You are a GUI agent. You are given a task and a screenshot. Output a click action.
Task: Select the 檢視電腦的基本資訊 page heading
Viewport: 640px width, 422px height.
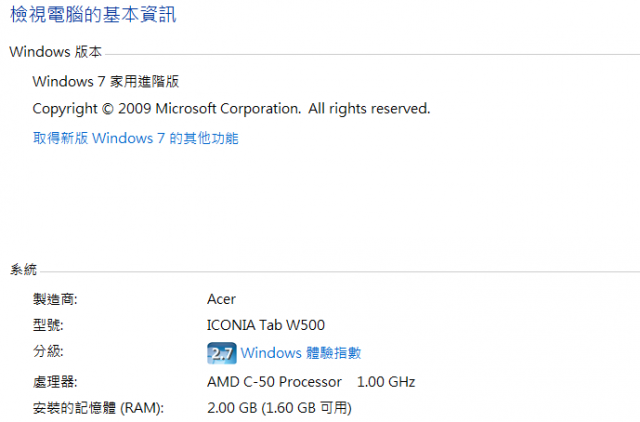click(x=93, y=14)
